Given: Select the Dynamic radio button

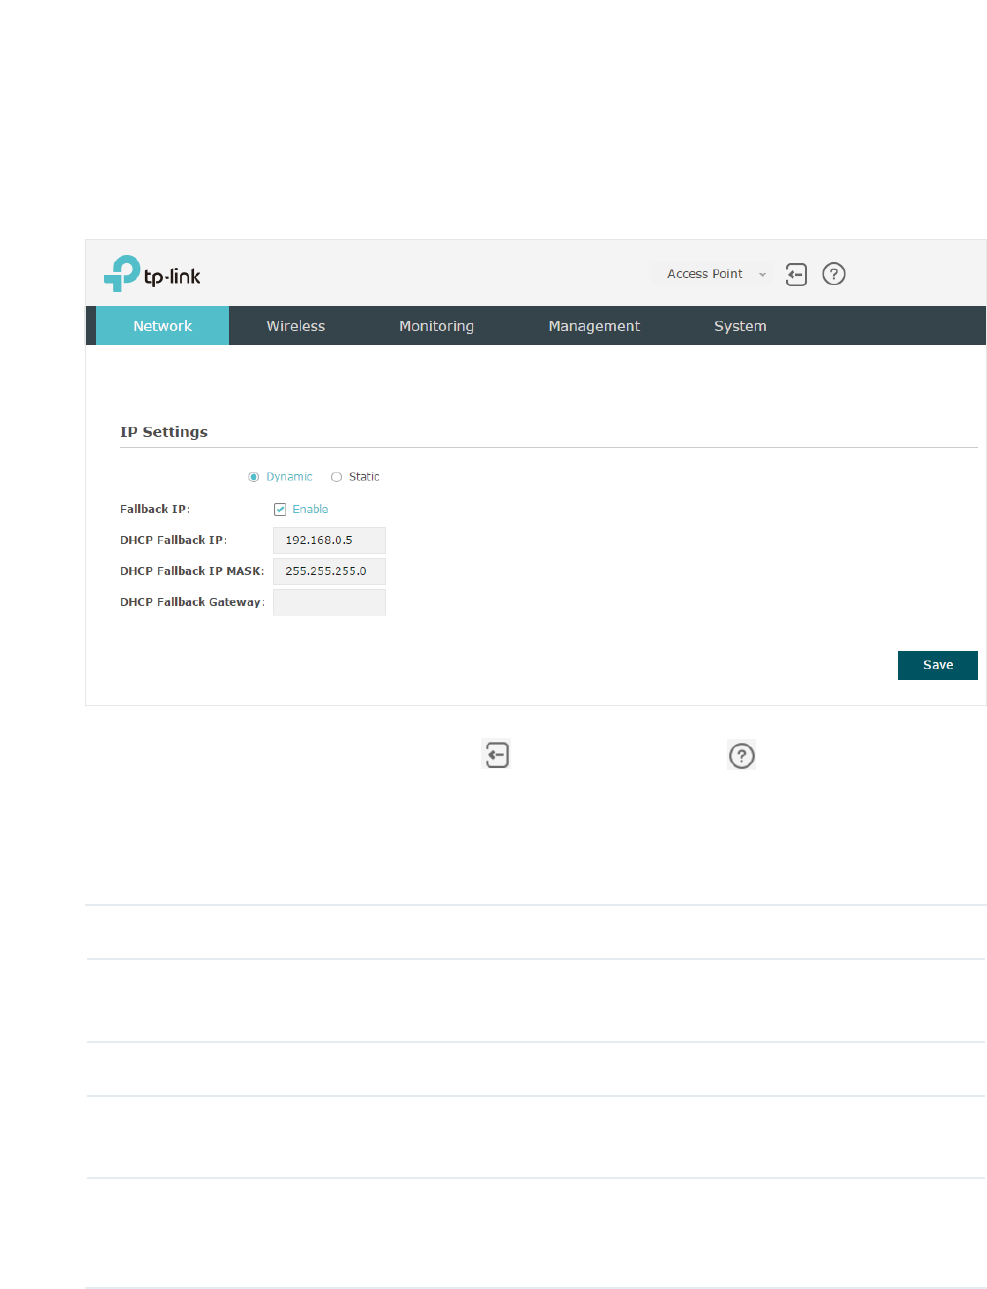Looking at the screenshot, I should click(x=254, y=477).
